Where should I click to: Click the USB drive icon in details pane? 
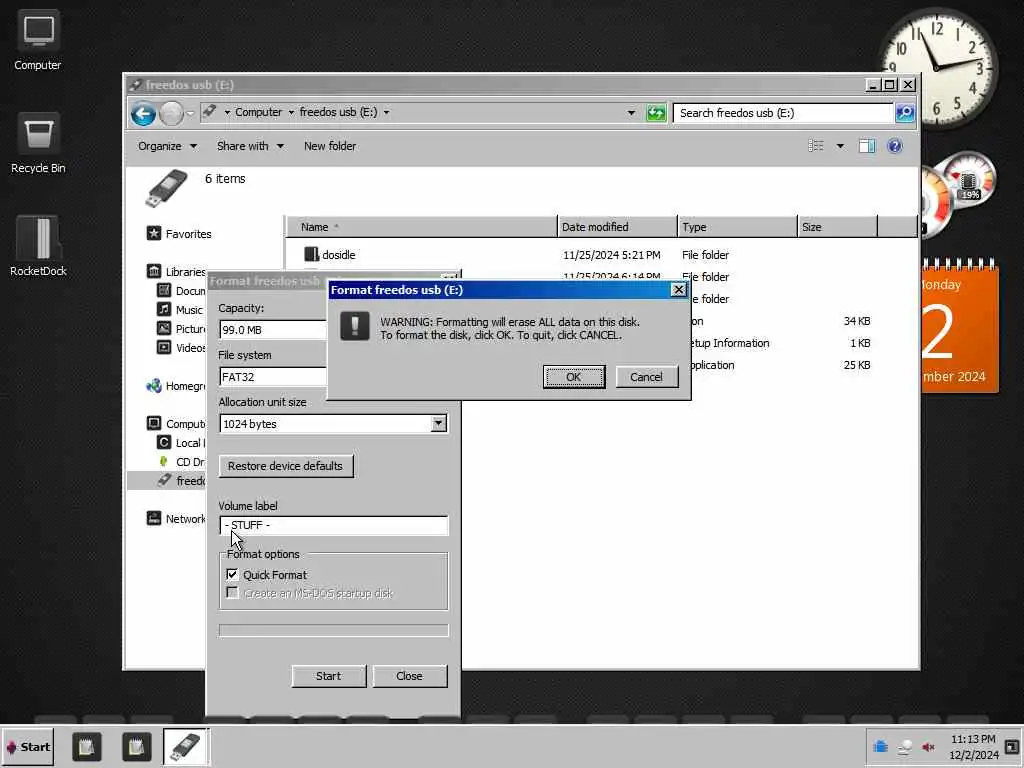tap(166, 188)
